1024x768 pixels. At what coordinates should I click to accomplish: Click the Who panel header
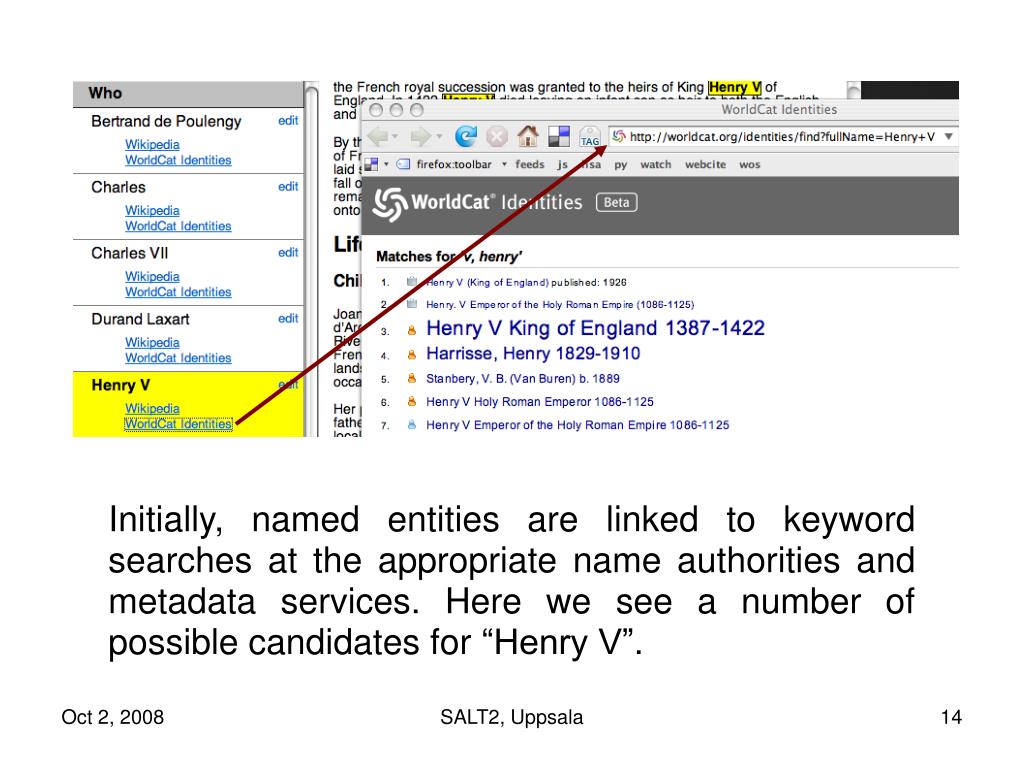point(188,94)
